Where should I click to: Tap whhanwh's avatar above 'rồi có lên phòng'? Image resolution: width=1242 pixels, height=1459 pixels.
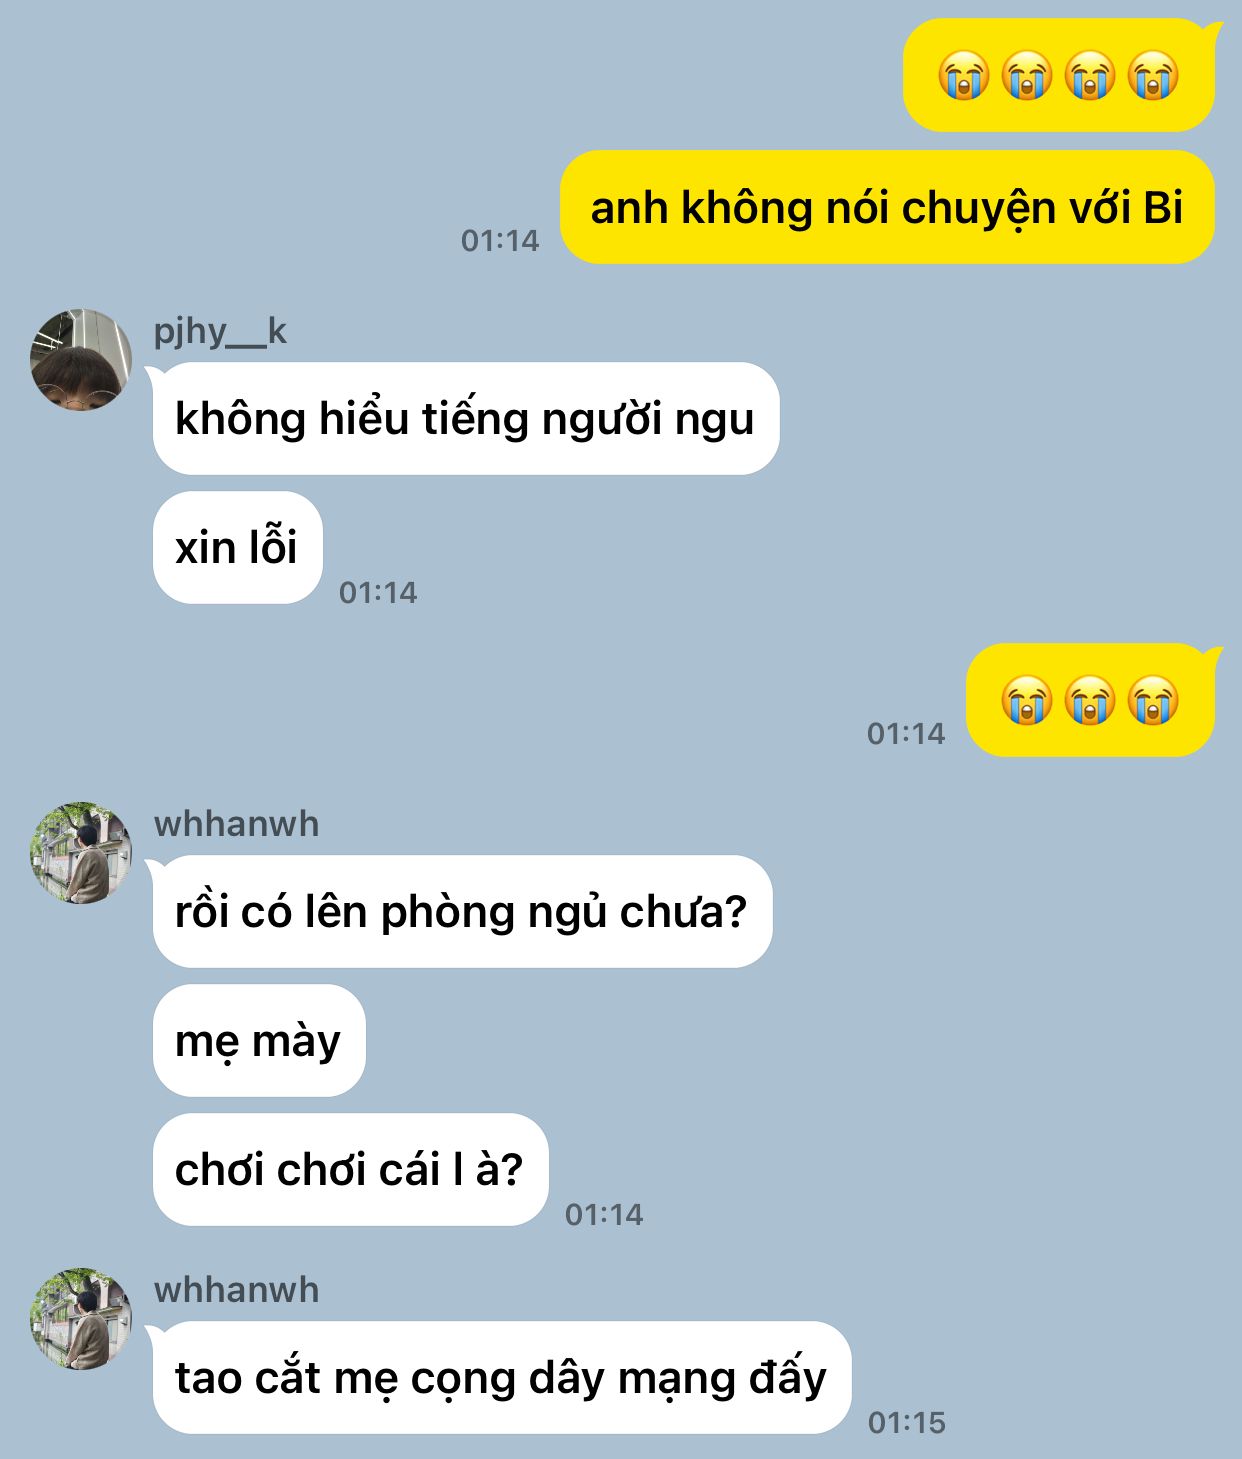(81, 853)
